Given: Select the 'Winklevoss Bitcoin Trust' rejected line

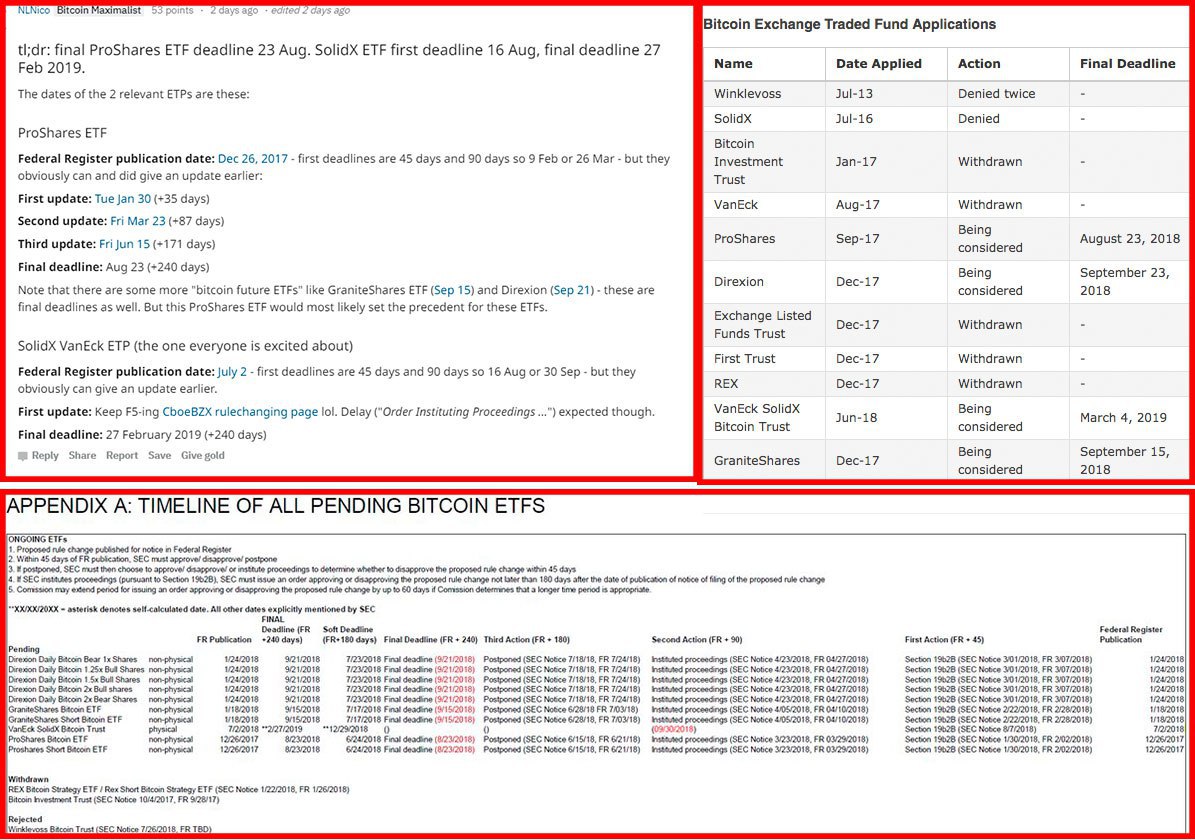Looking at the screenshot, I should point(110,829).
